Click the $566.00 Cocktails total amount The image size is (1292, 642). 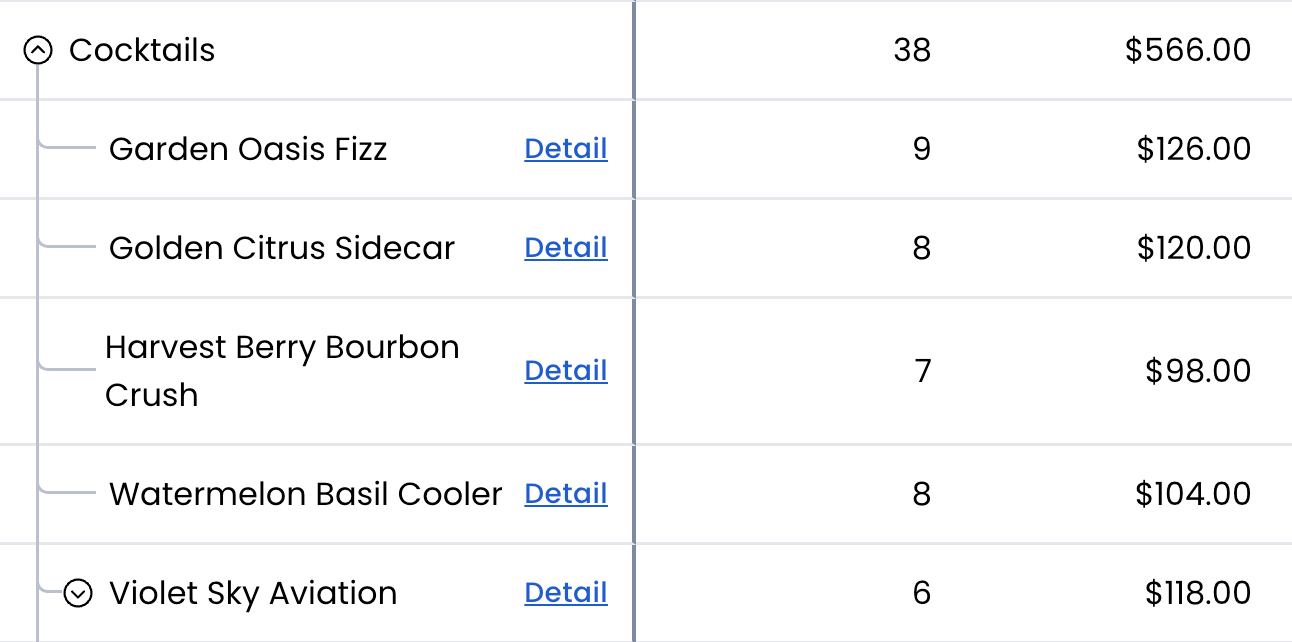click(x=1189, y=49)
